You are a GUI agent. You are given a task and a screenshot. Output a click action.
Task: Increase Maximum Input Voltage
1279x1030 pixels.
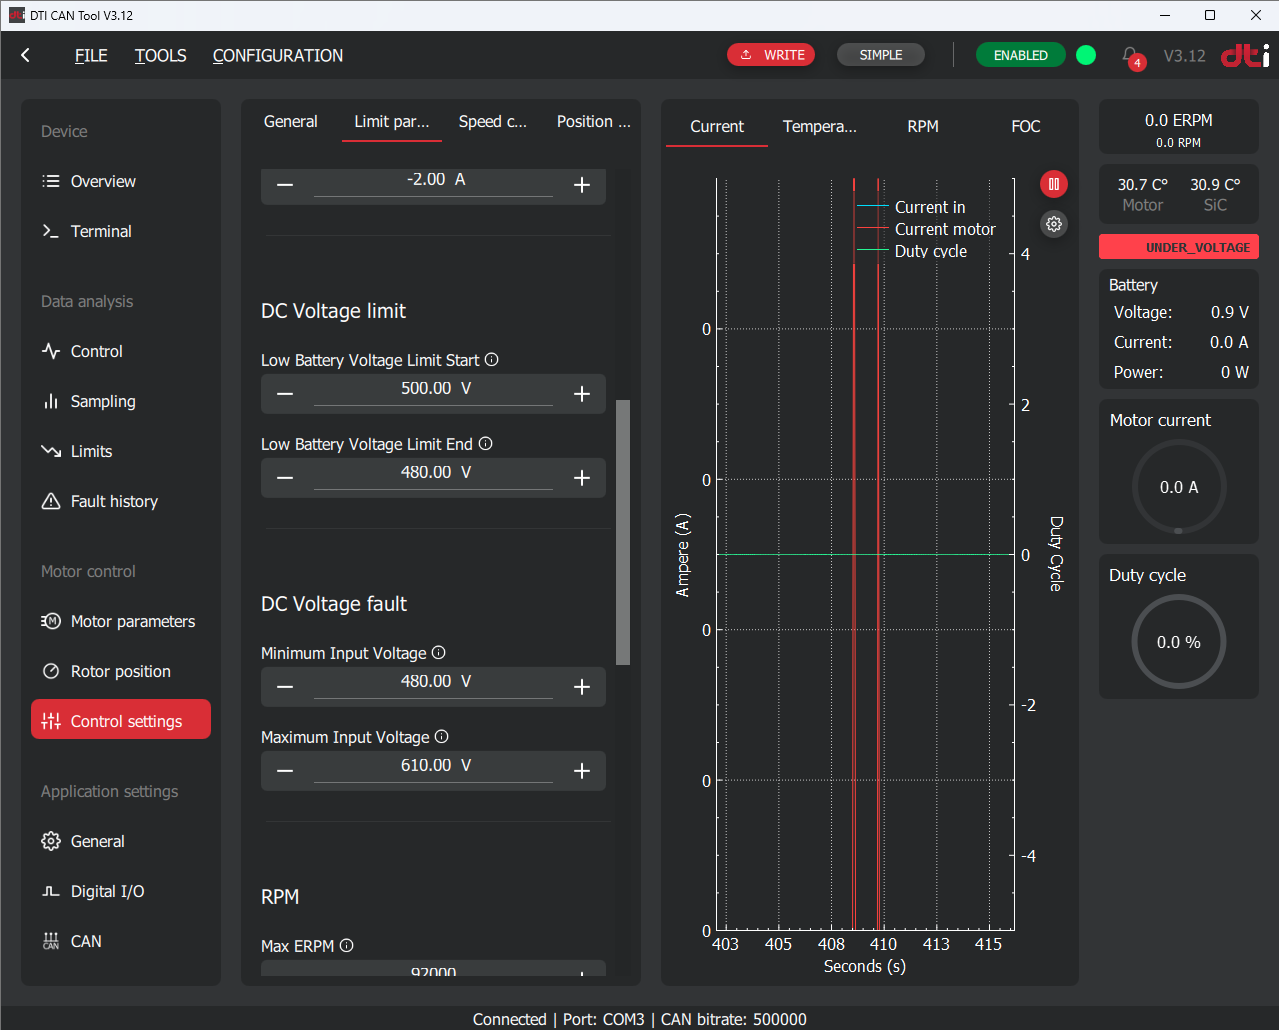[582, 771]
